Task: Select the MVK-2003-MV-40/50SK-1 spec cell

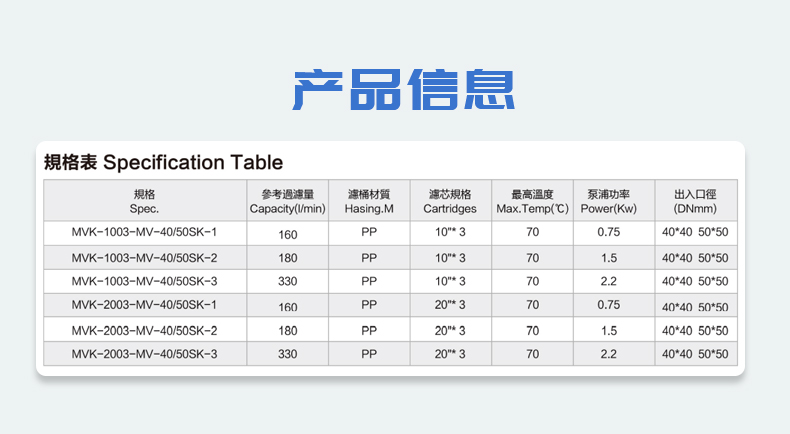Action: [x=144, y=305]
